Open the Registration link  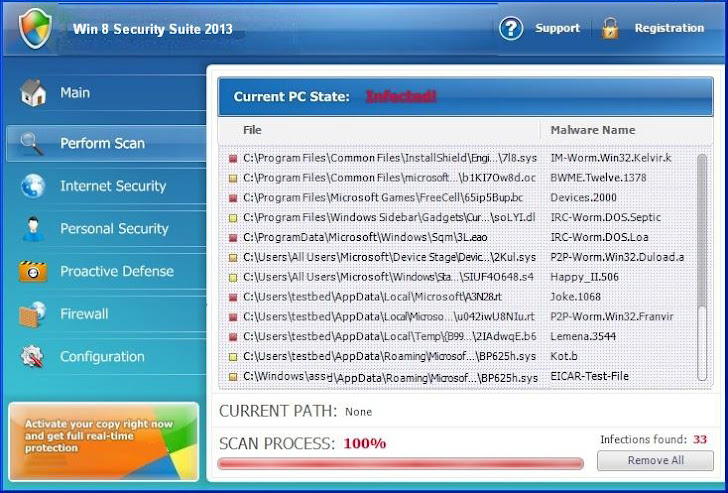[x=669, y=28]
